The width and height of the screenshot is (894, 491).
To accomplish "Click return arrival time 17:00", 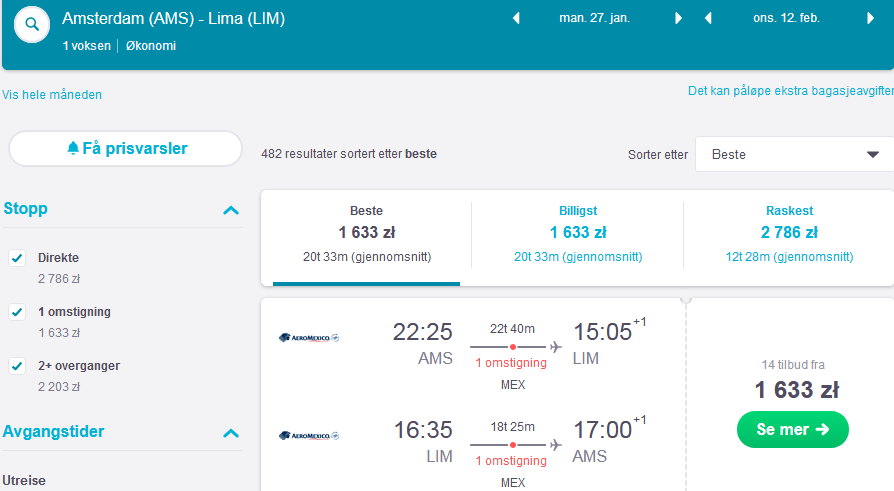I will coord(603,430).
